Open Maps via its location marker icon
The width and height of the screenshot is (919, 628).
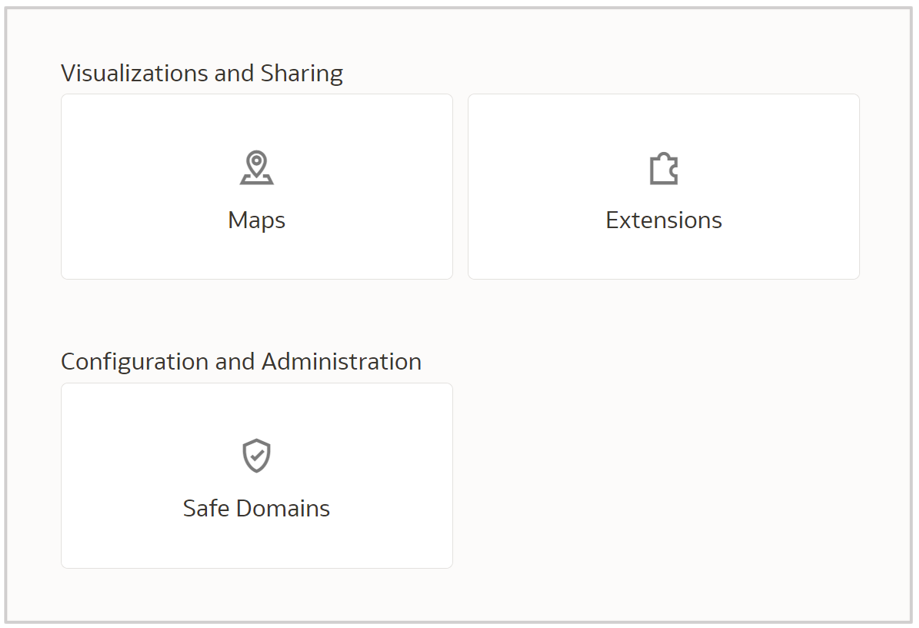(257, 168)
